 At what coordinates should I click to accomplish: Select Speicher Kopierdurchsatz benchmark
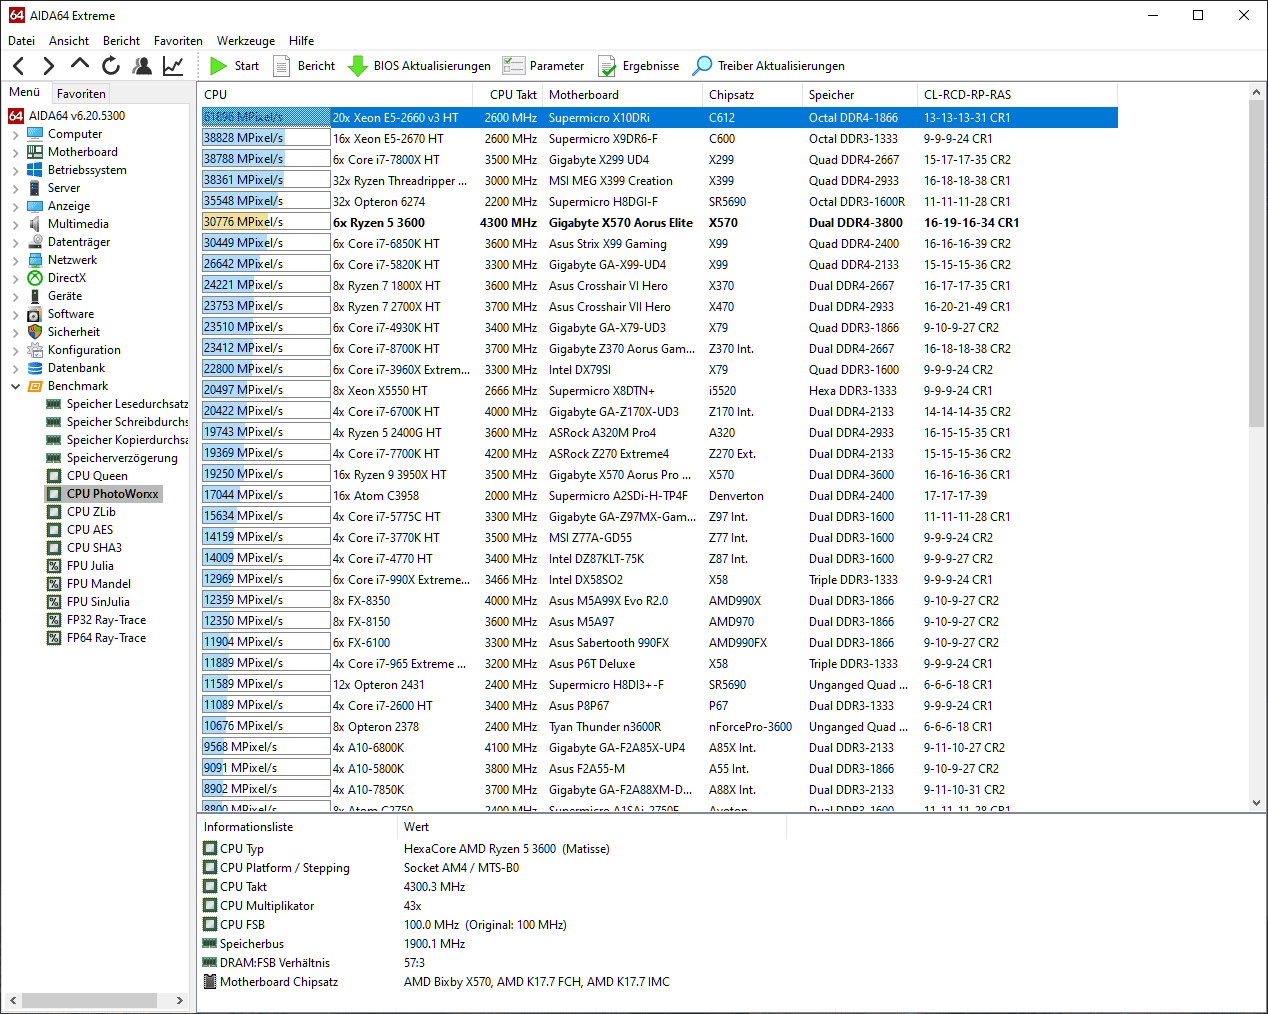point(117,440)
